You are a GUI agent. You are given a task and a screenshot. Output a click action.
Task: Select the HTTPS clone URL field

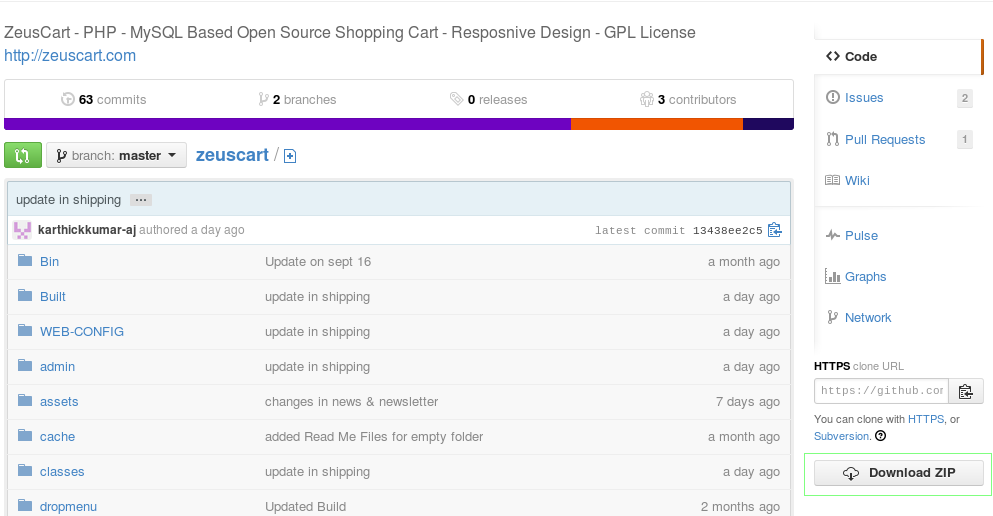pos(882,391)
